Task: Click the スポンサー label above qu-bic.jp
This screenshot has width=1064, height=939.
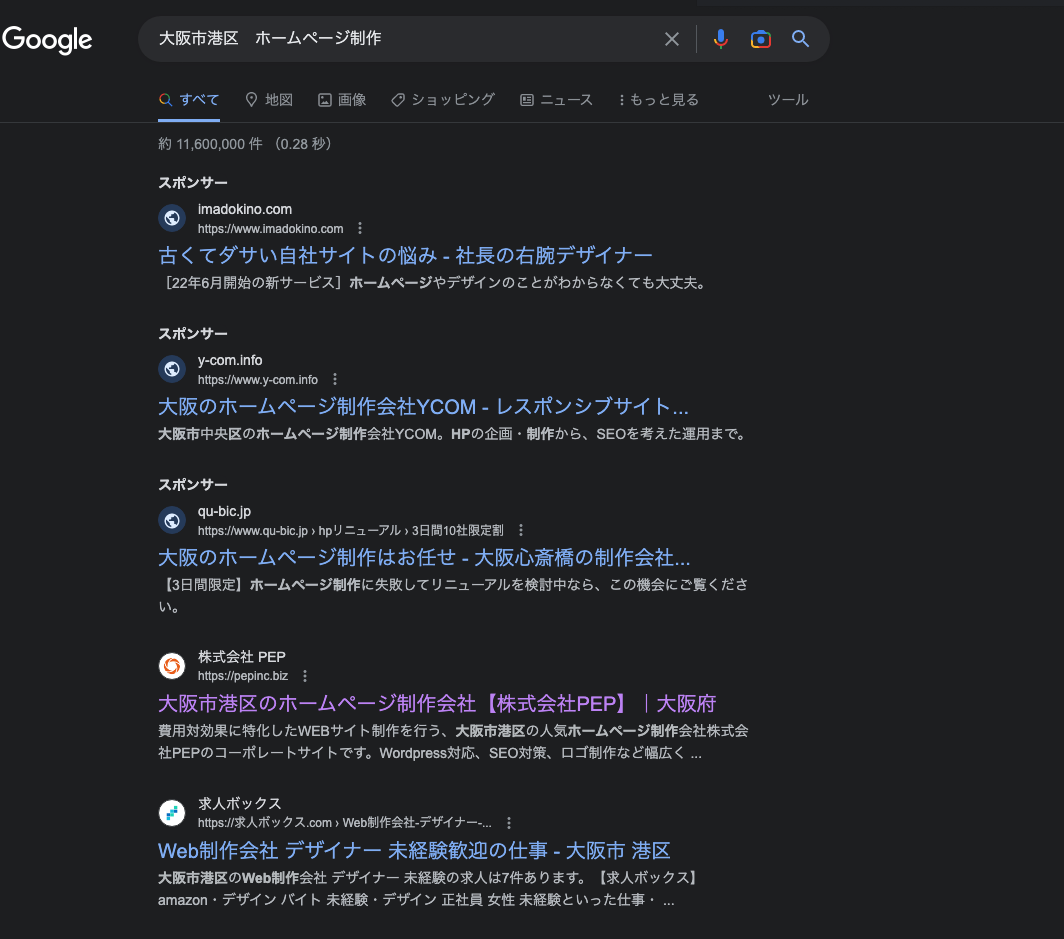Action: point(193,484)
